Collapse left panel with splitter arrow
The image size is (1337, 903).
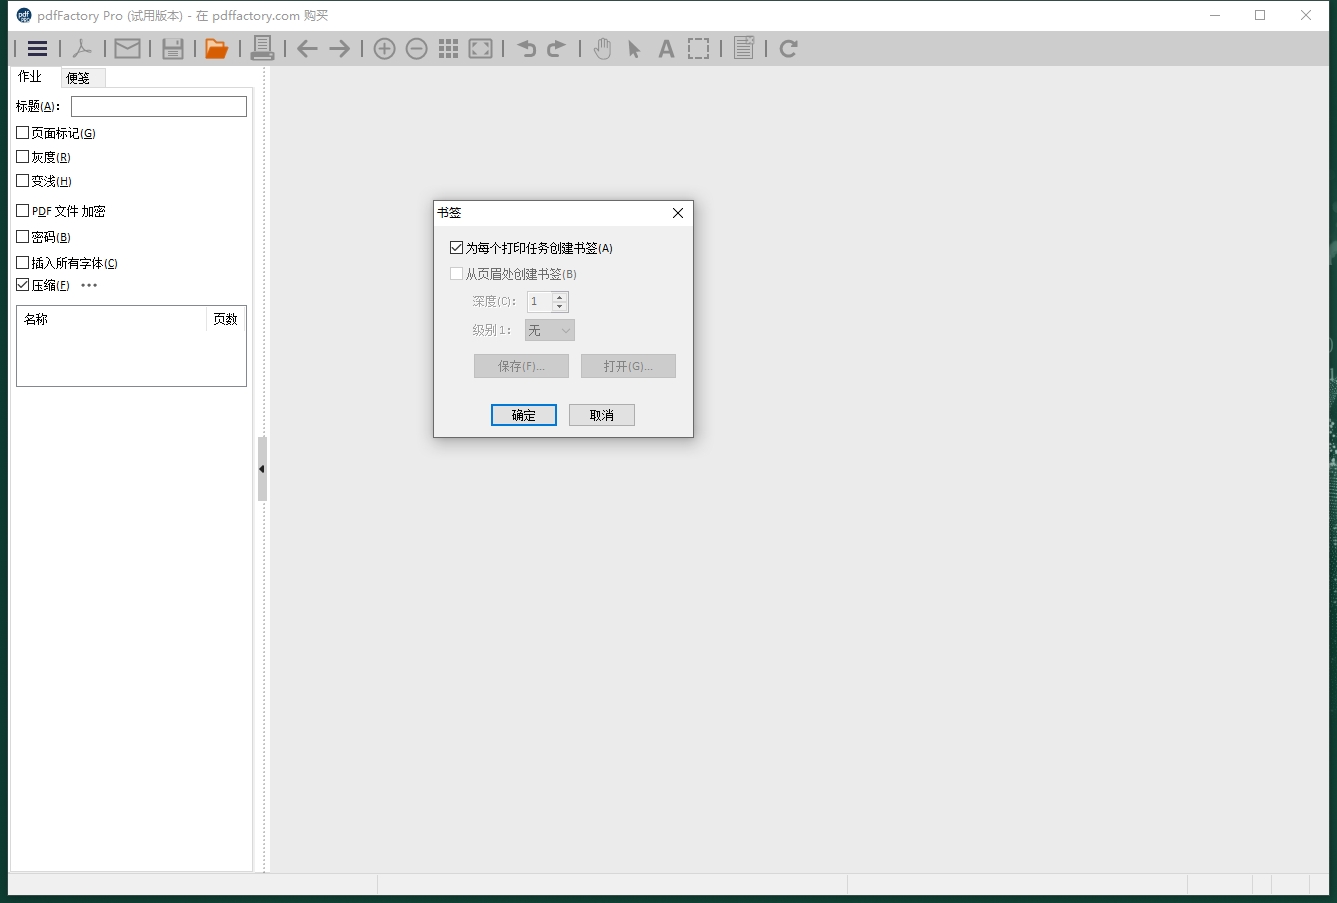[x=262, y=469]
